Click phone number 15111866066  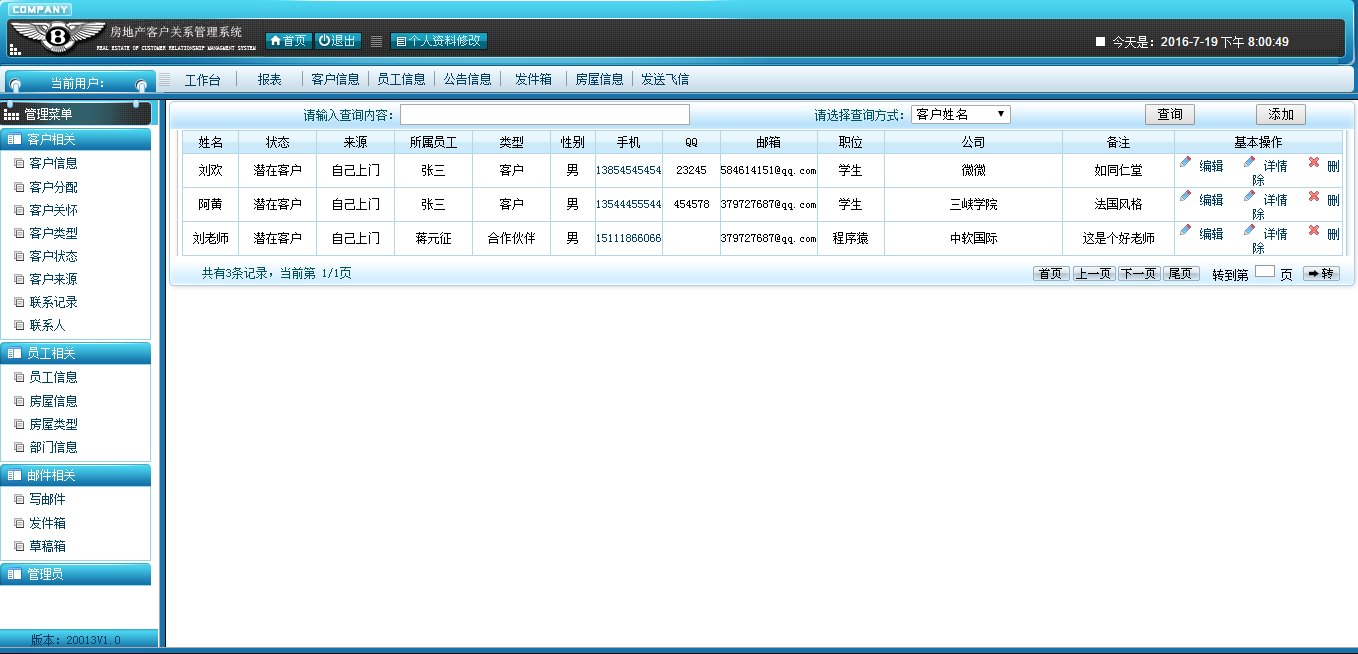point(628,238)
